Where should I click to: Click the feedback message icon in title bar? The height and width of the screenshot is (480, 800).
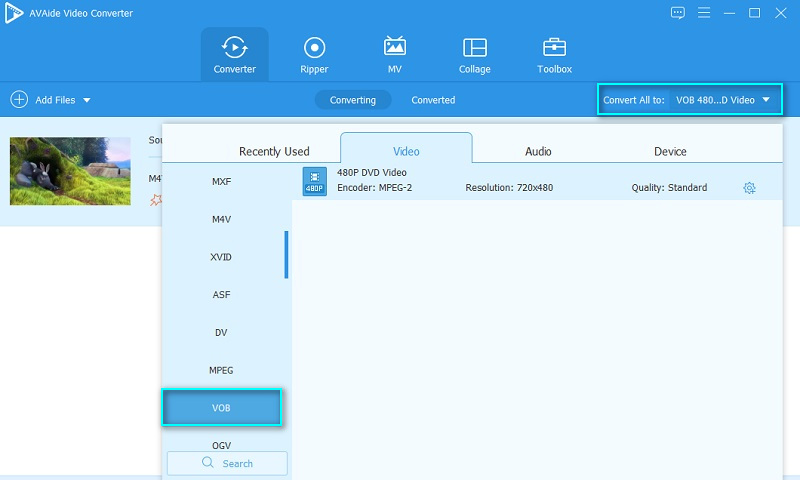pos(678,13)
